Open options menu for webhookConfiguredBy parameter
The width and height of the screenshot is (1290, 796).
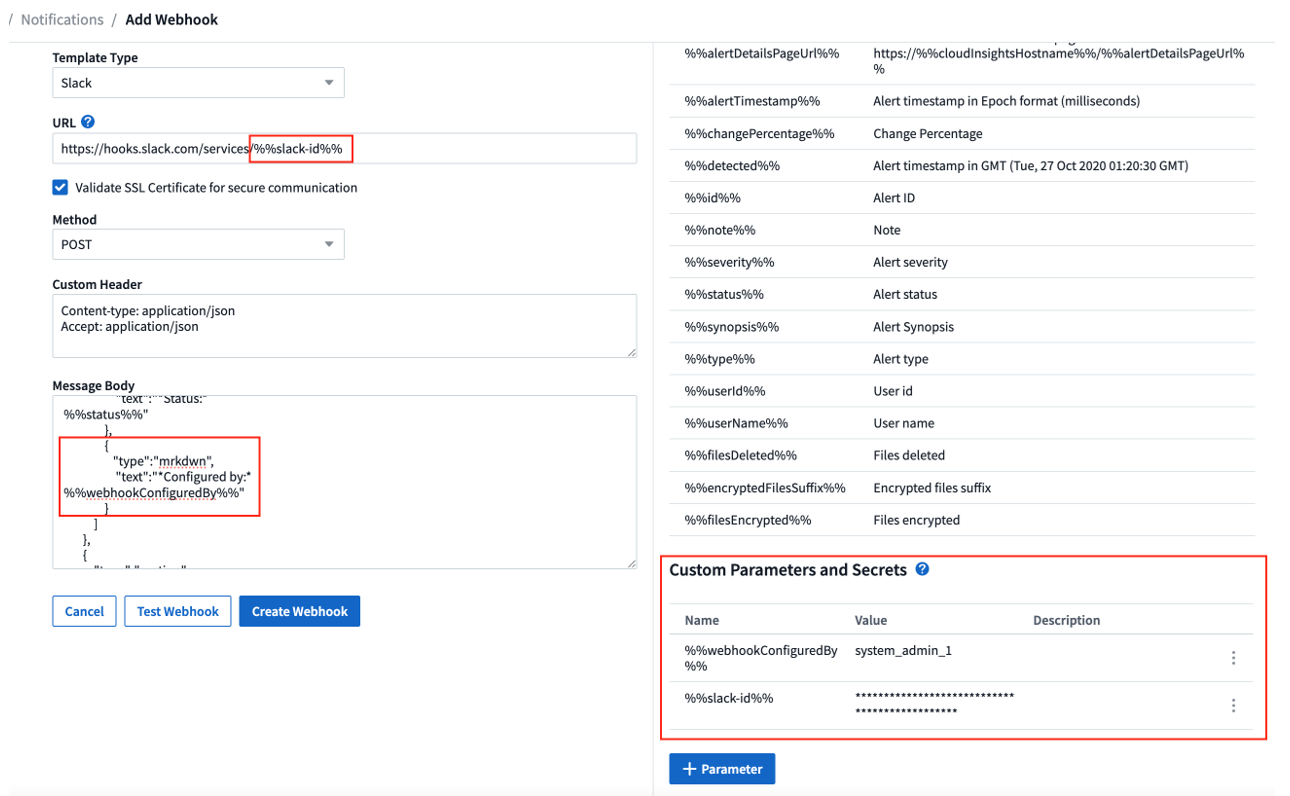[x=1233, y=658]
